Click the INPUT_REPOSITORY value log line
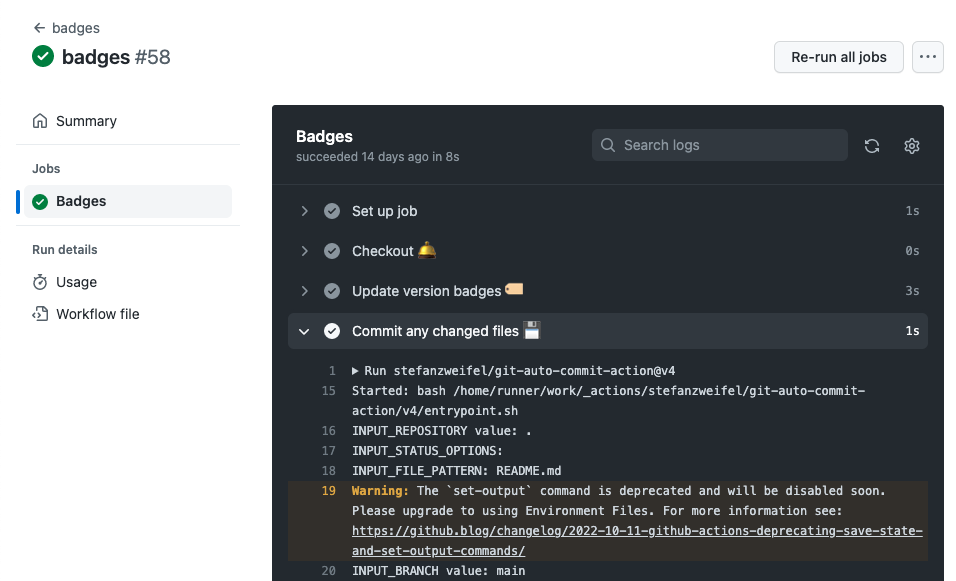 [x=441, y=431]
